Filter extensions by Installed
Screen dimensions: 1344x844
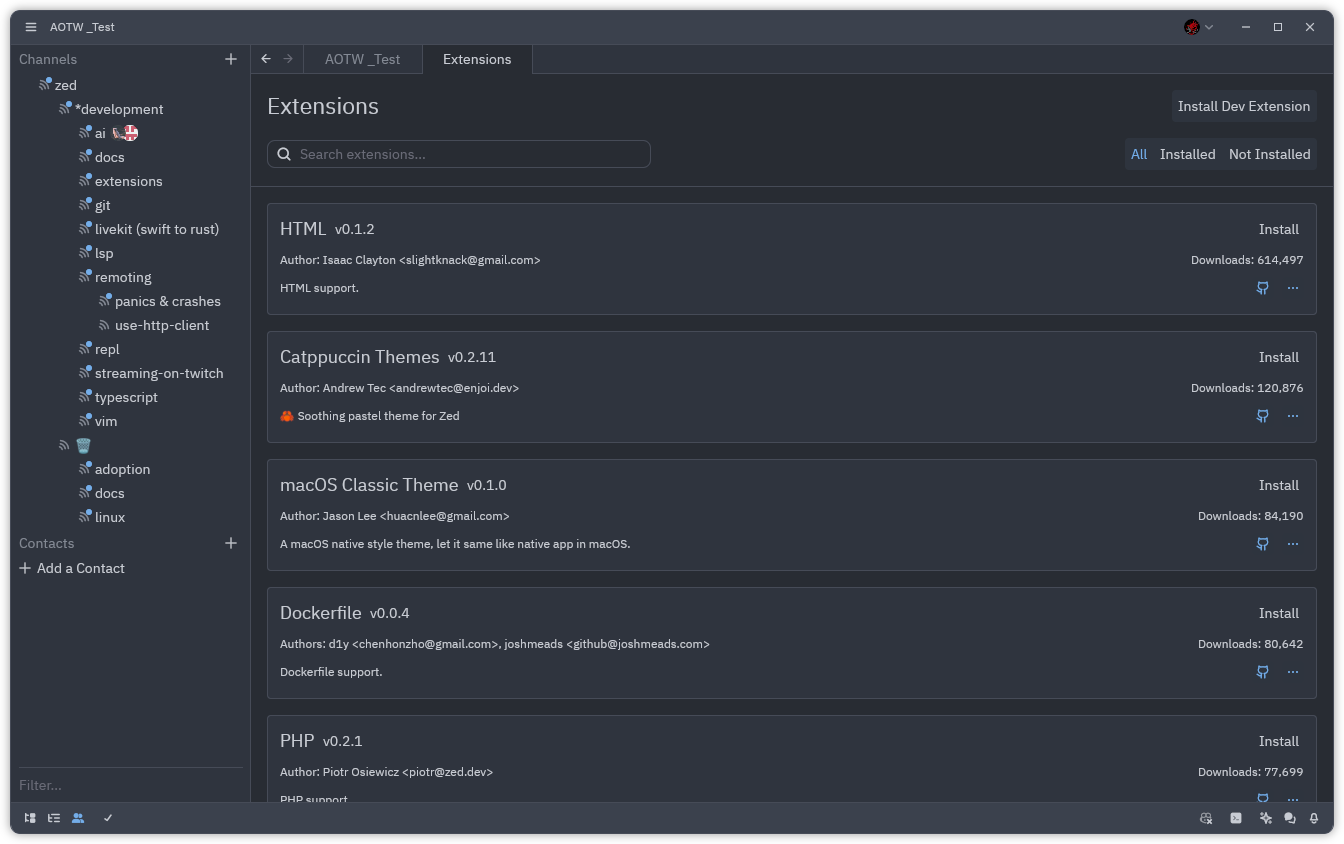1187,154
